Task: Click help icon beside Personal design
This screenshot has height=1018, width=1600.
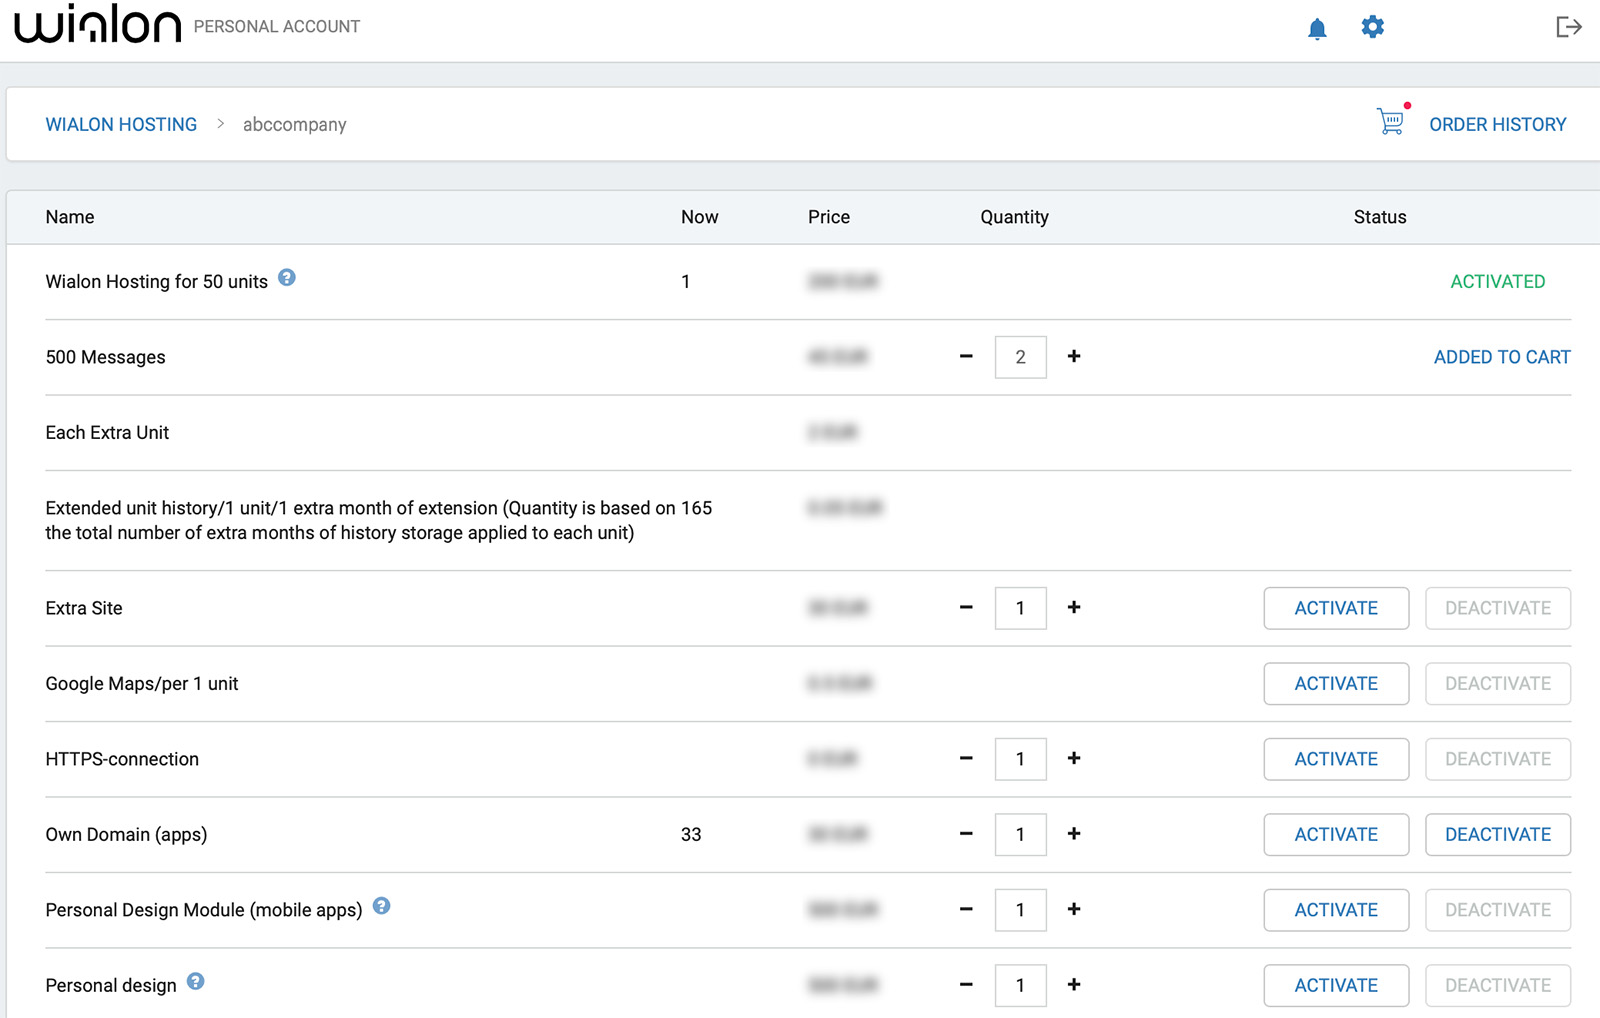Action: [196, 982]
